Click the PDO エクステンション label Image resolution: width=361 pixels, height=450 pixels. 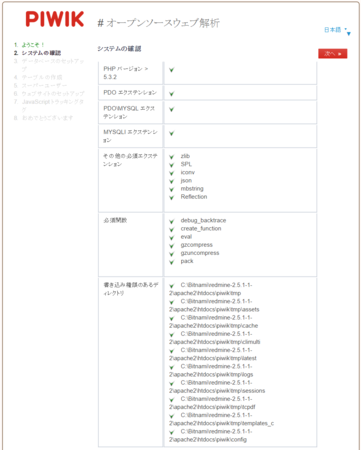(x=130, y=93)
